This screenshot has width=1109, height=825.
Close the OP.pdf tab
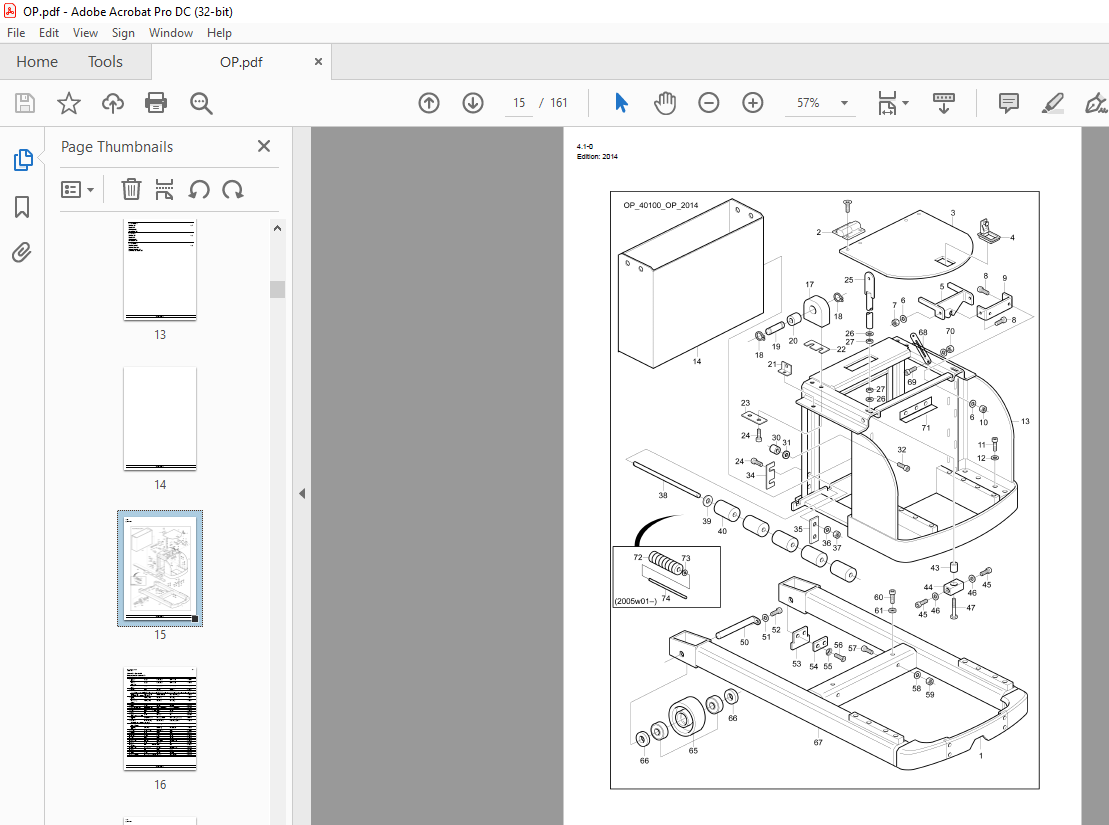tap(318, 62)
